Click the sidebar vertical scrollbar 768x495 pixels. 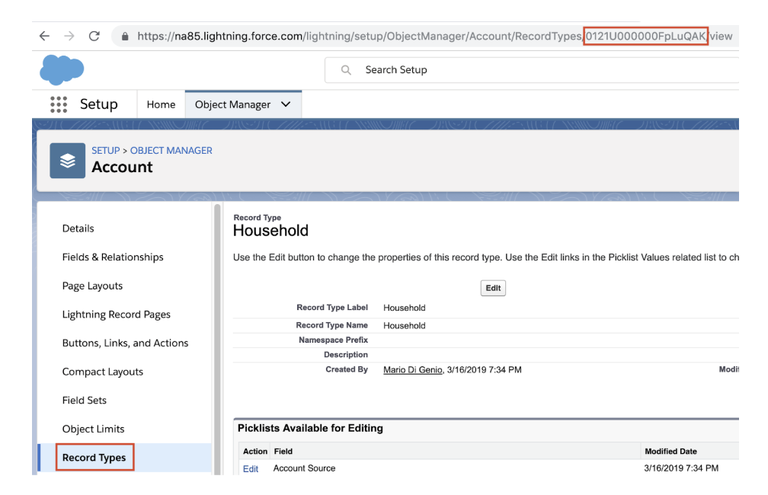217,338
